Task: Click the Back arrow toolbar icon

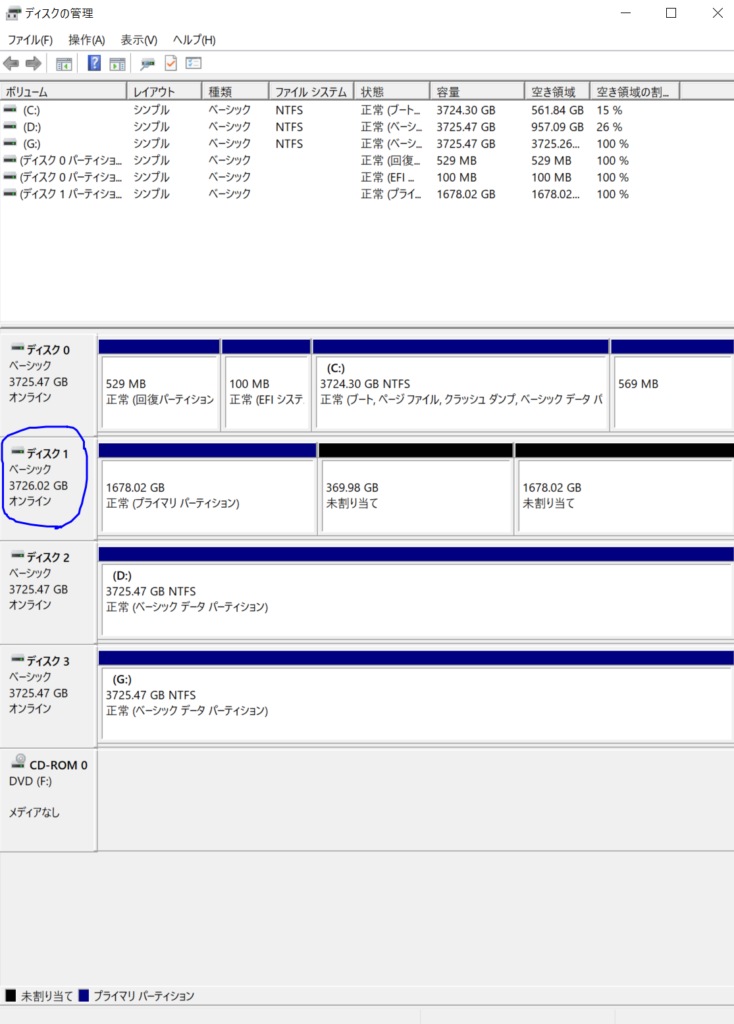Action: pyautogui.click(x=11, y=63)
